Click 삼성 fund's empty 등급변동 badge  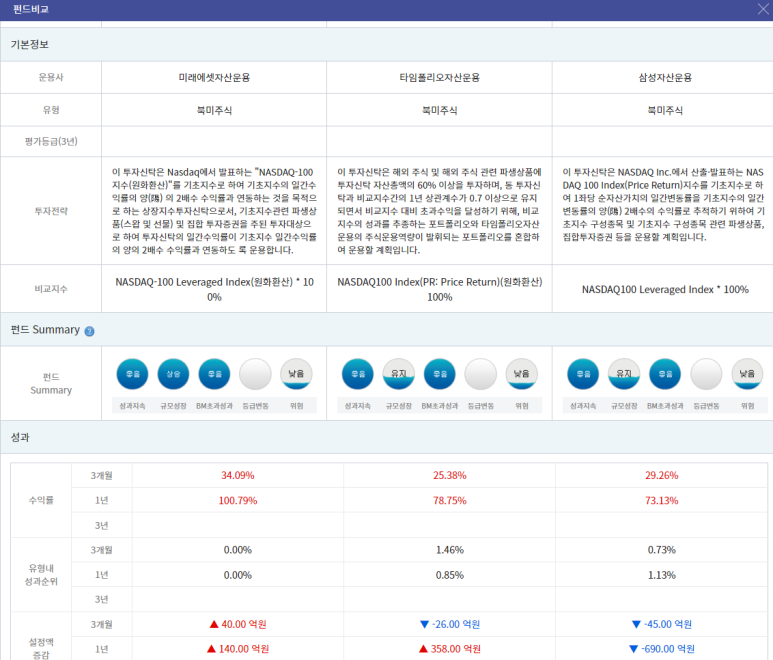pyautogui.click(x=706, y=374)
